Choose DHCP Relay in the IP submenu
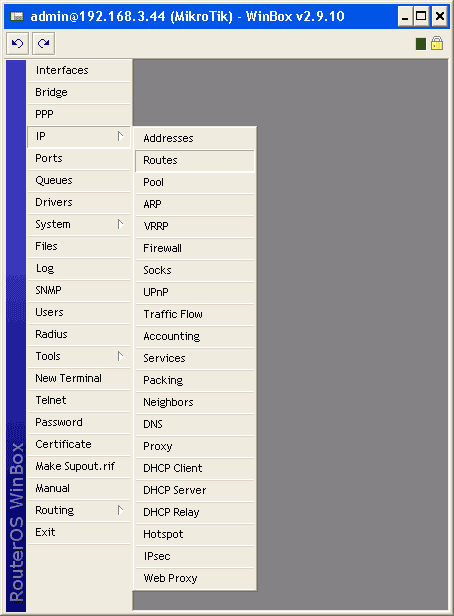 195,512
